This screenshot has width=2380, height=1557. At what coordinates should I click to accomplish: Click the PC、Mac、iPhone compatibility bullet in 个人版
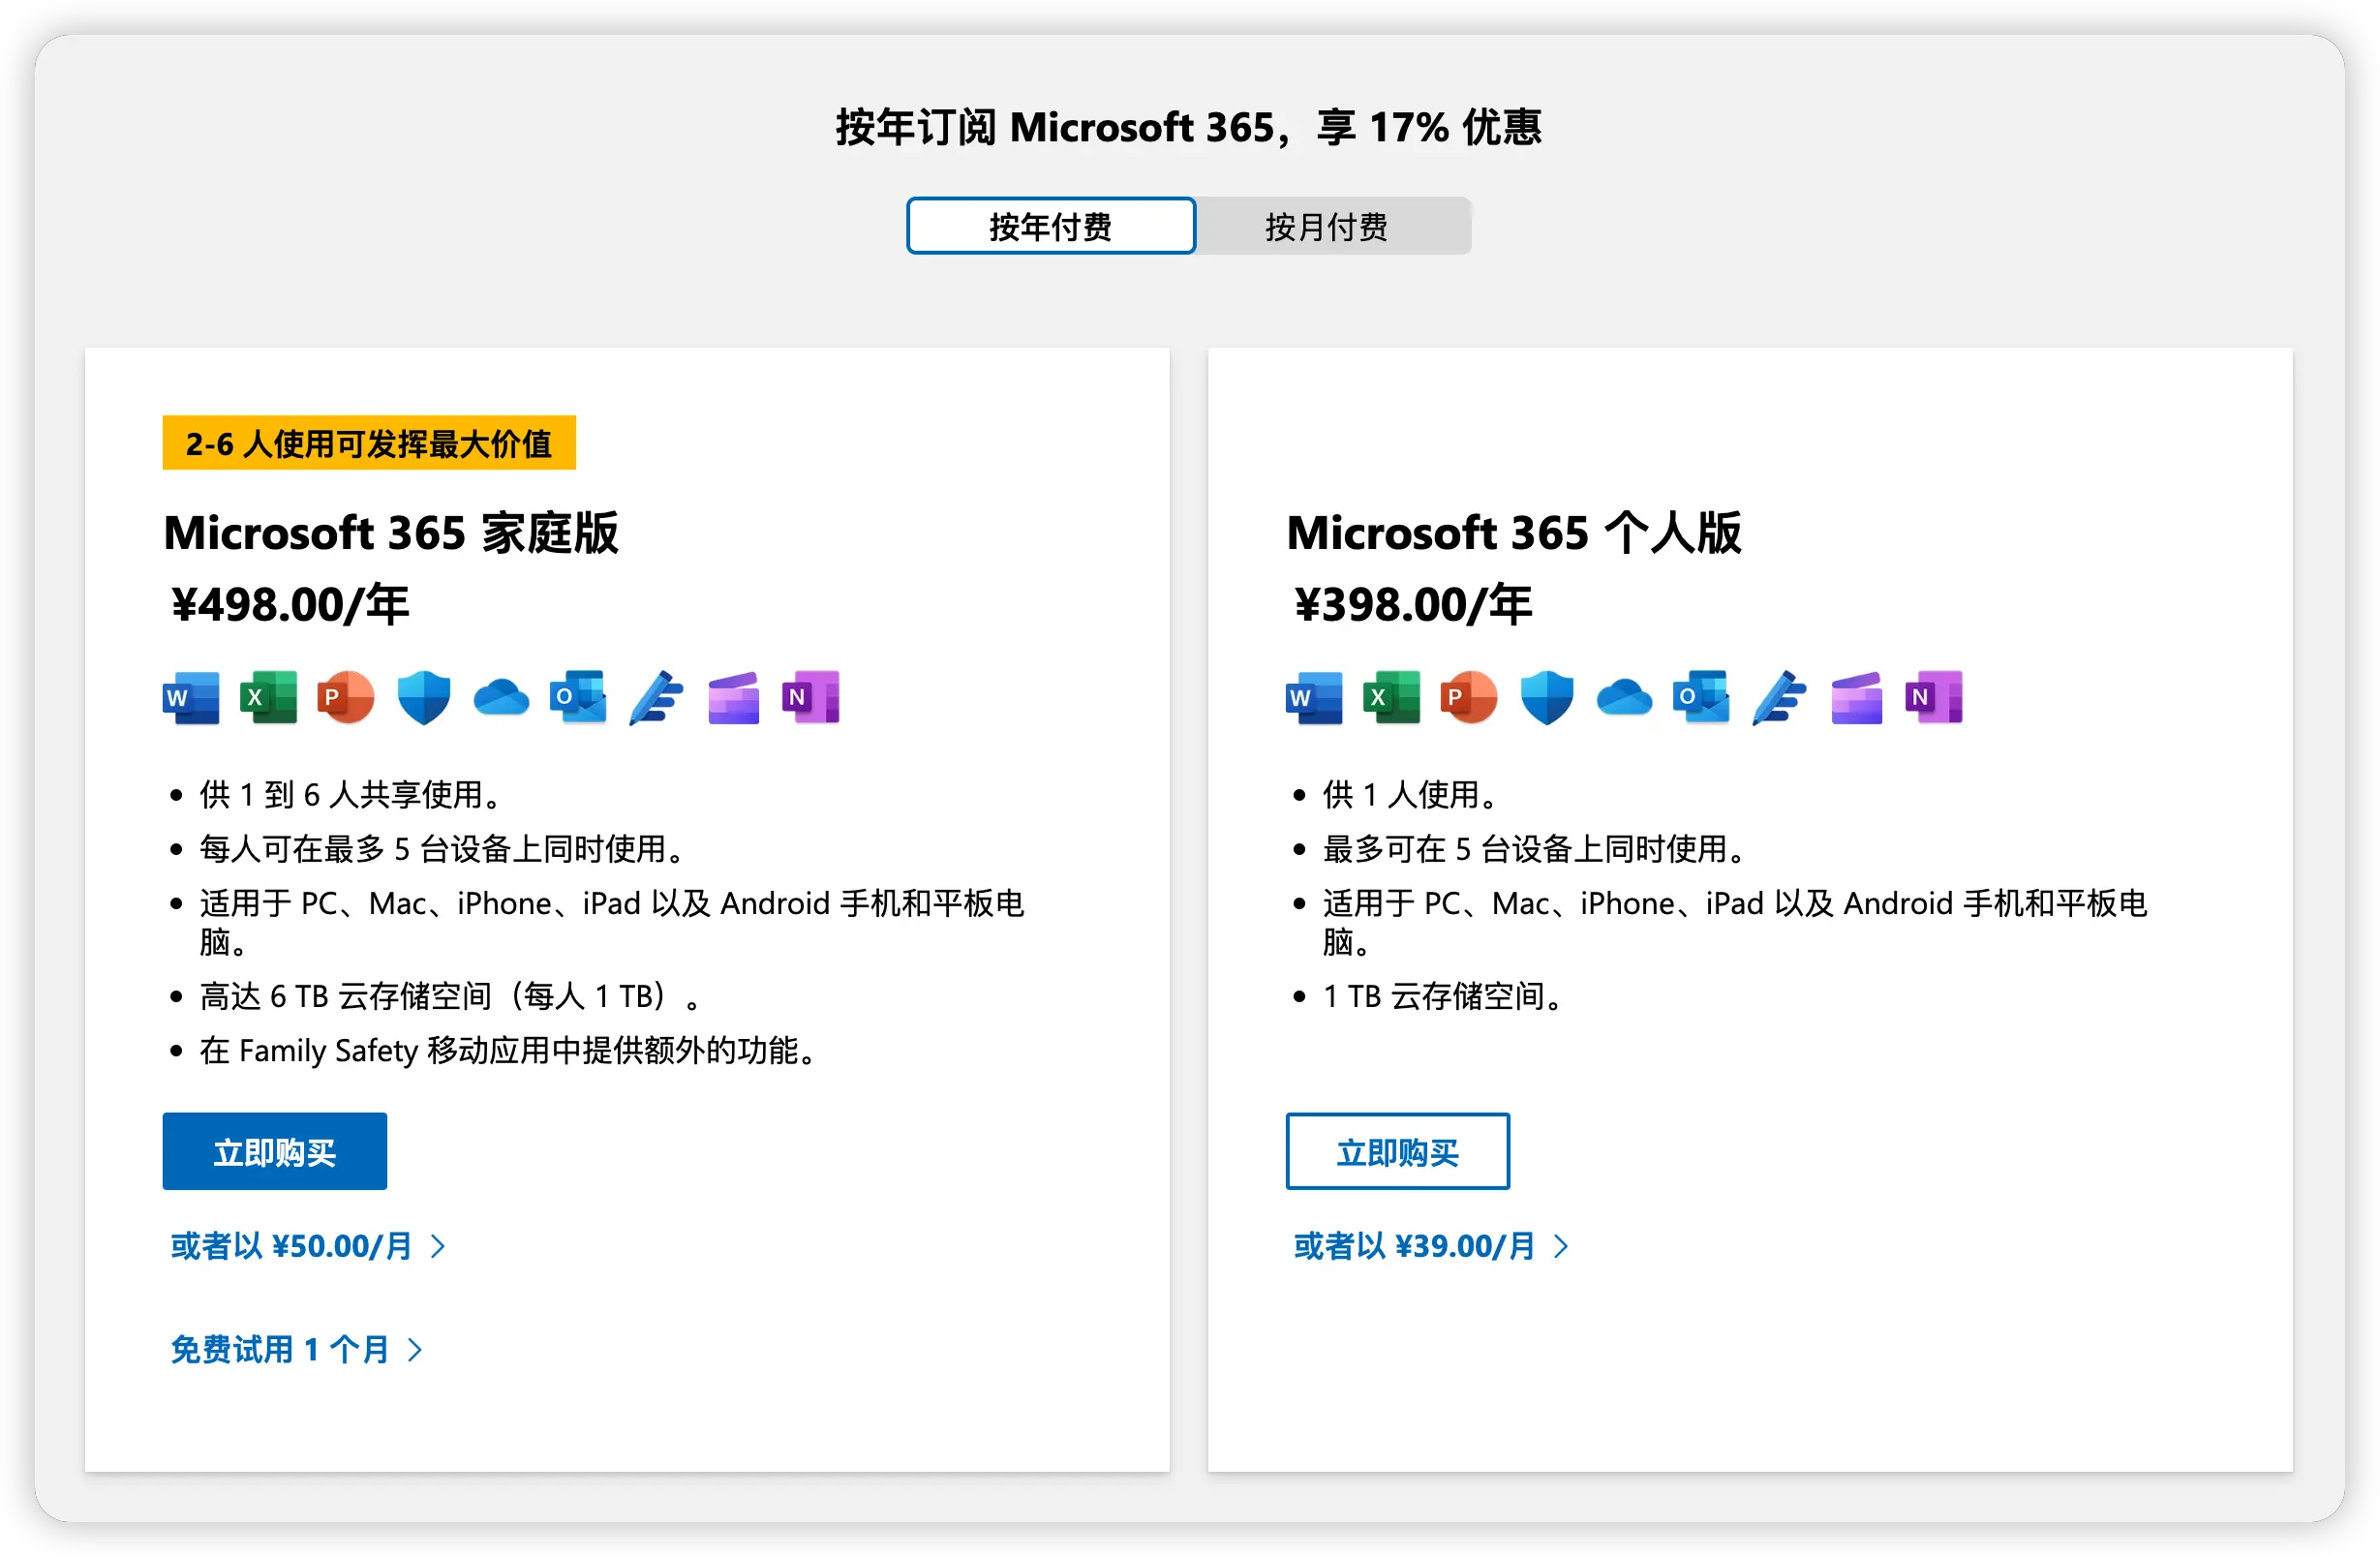pos(1735,922)
